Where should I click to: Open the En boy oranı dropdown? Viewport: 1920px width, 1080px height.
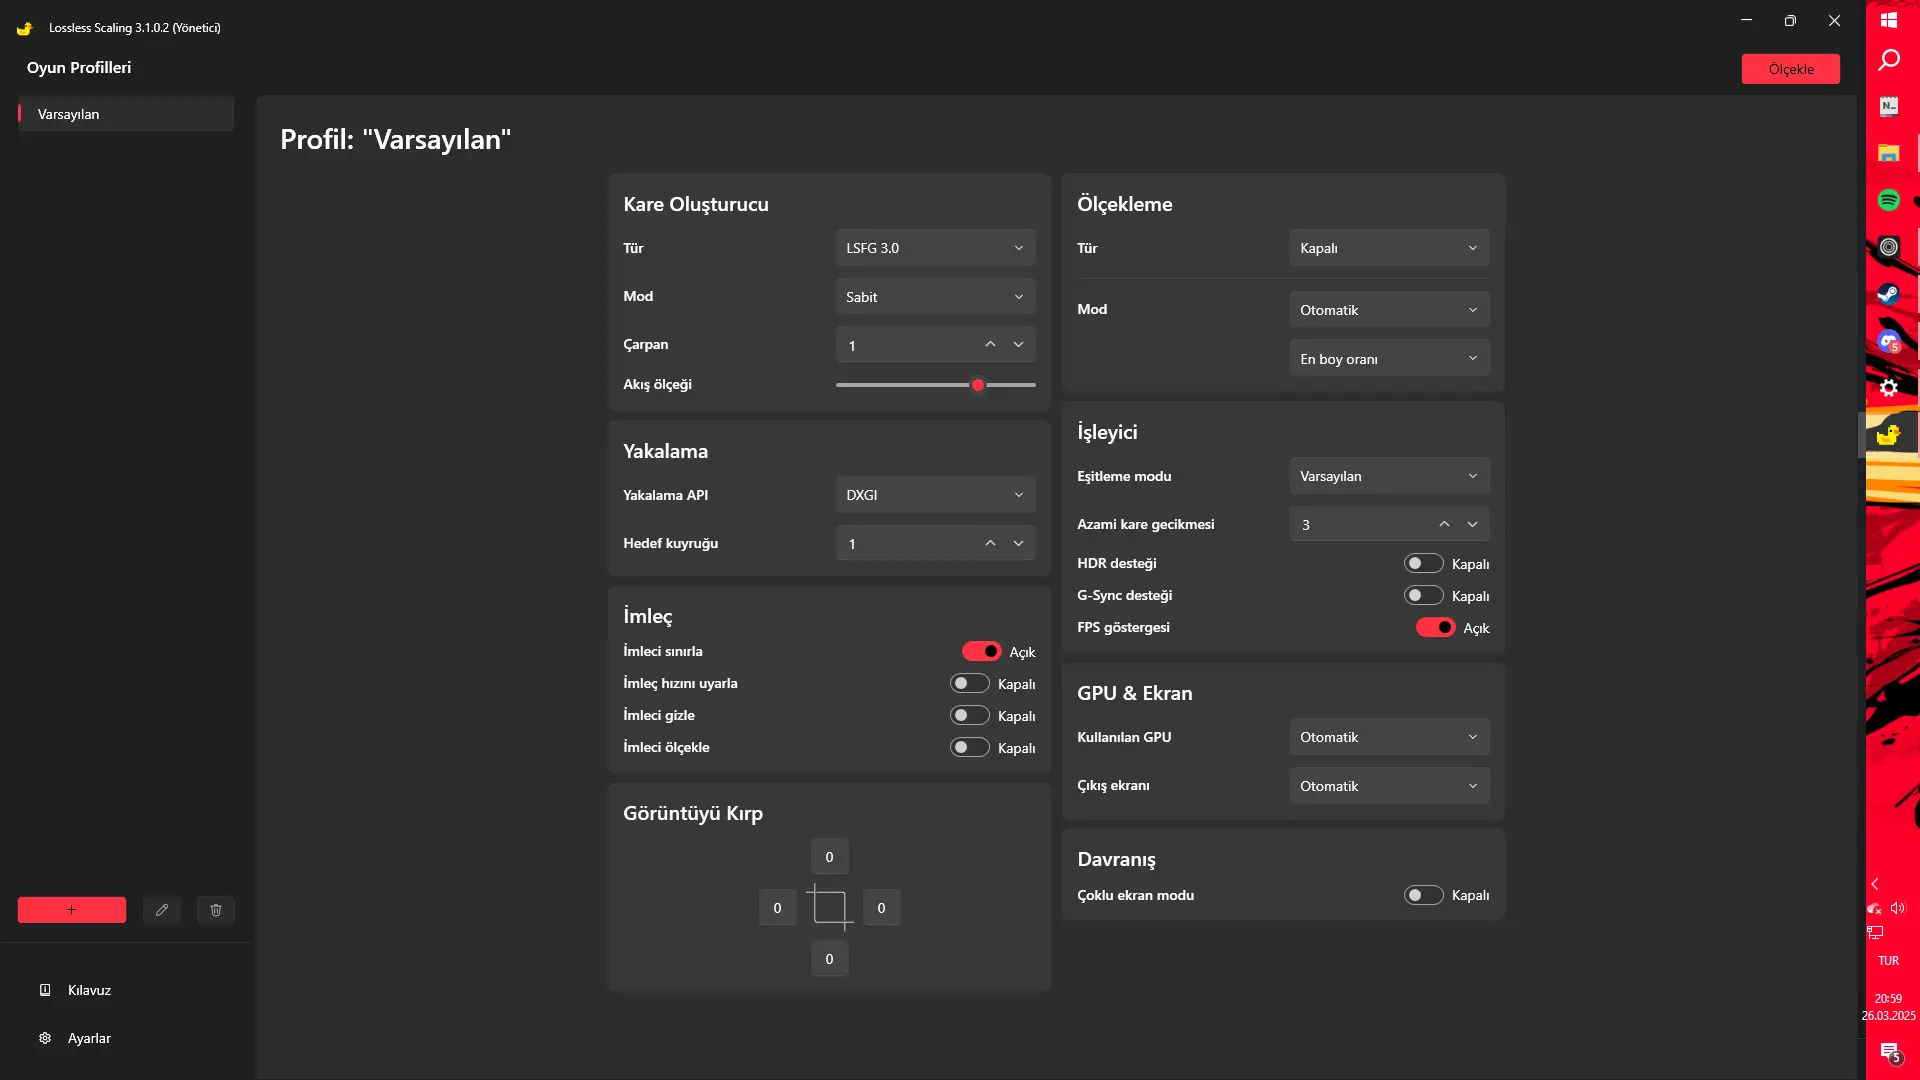coord(1389,359)
